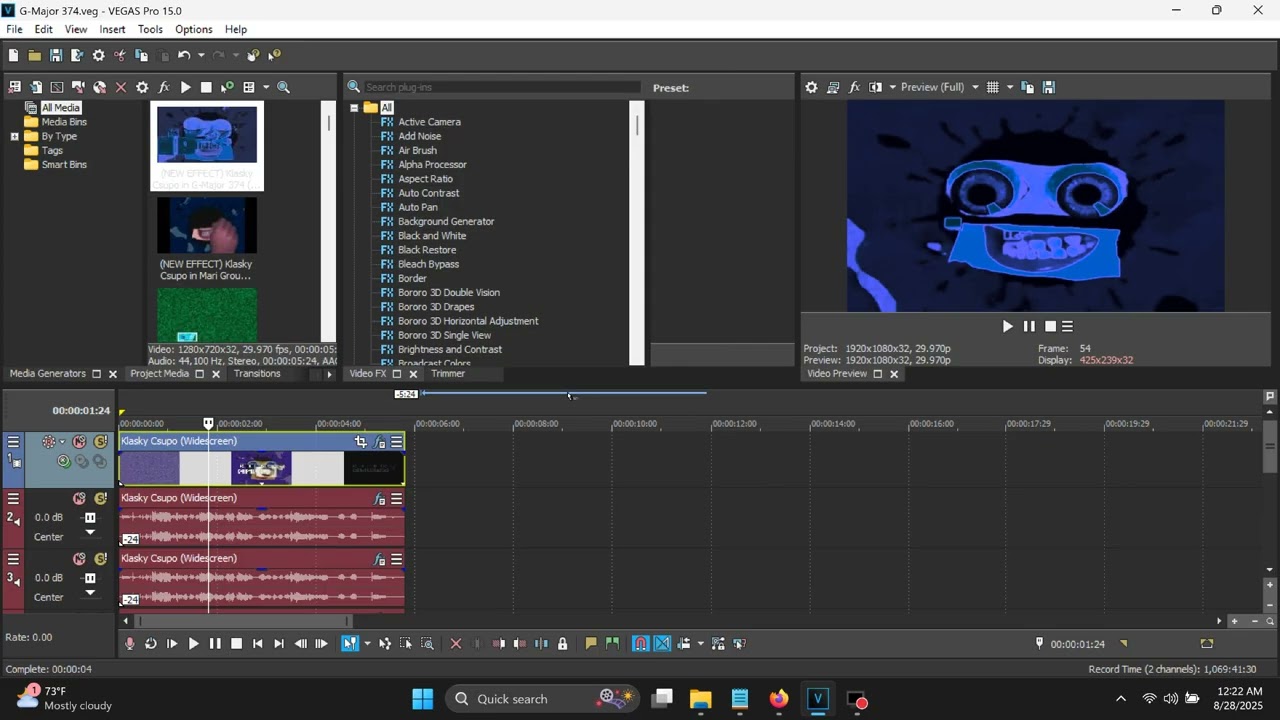The width and height of the screenshot is (1280, 720).
Task: Lock the selected event
Action: pyautogui.click(x=562, y=644)
